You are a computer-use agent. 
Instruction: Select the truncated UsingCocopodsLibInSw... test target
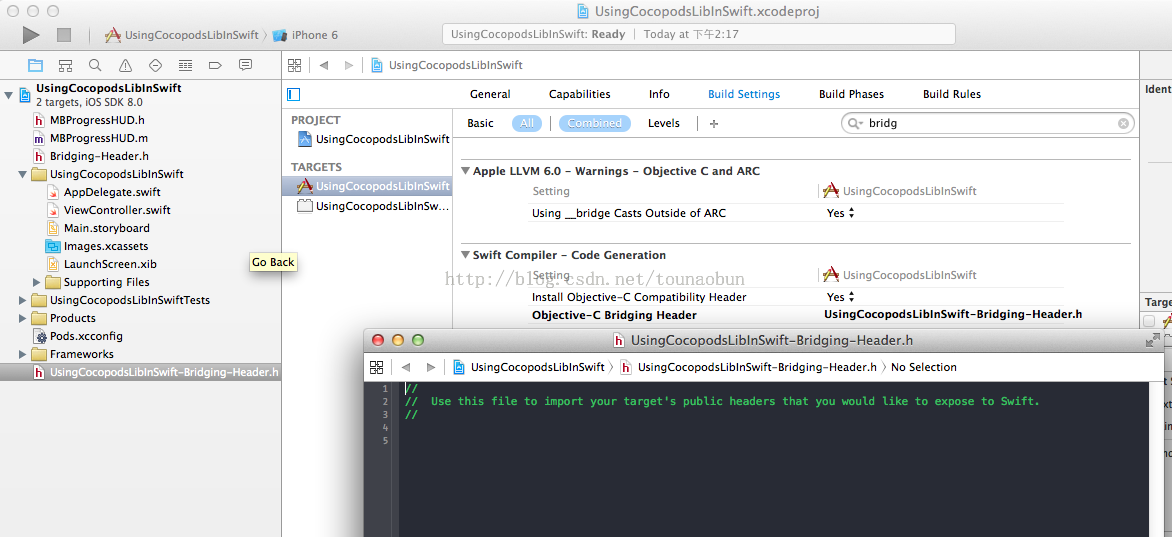tap(383, 206)
